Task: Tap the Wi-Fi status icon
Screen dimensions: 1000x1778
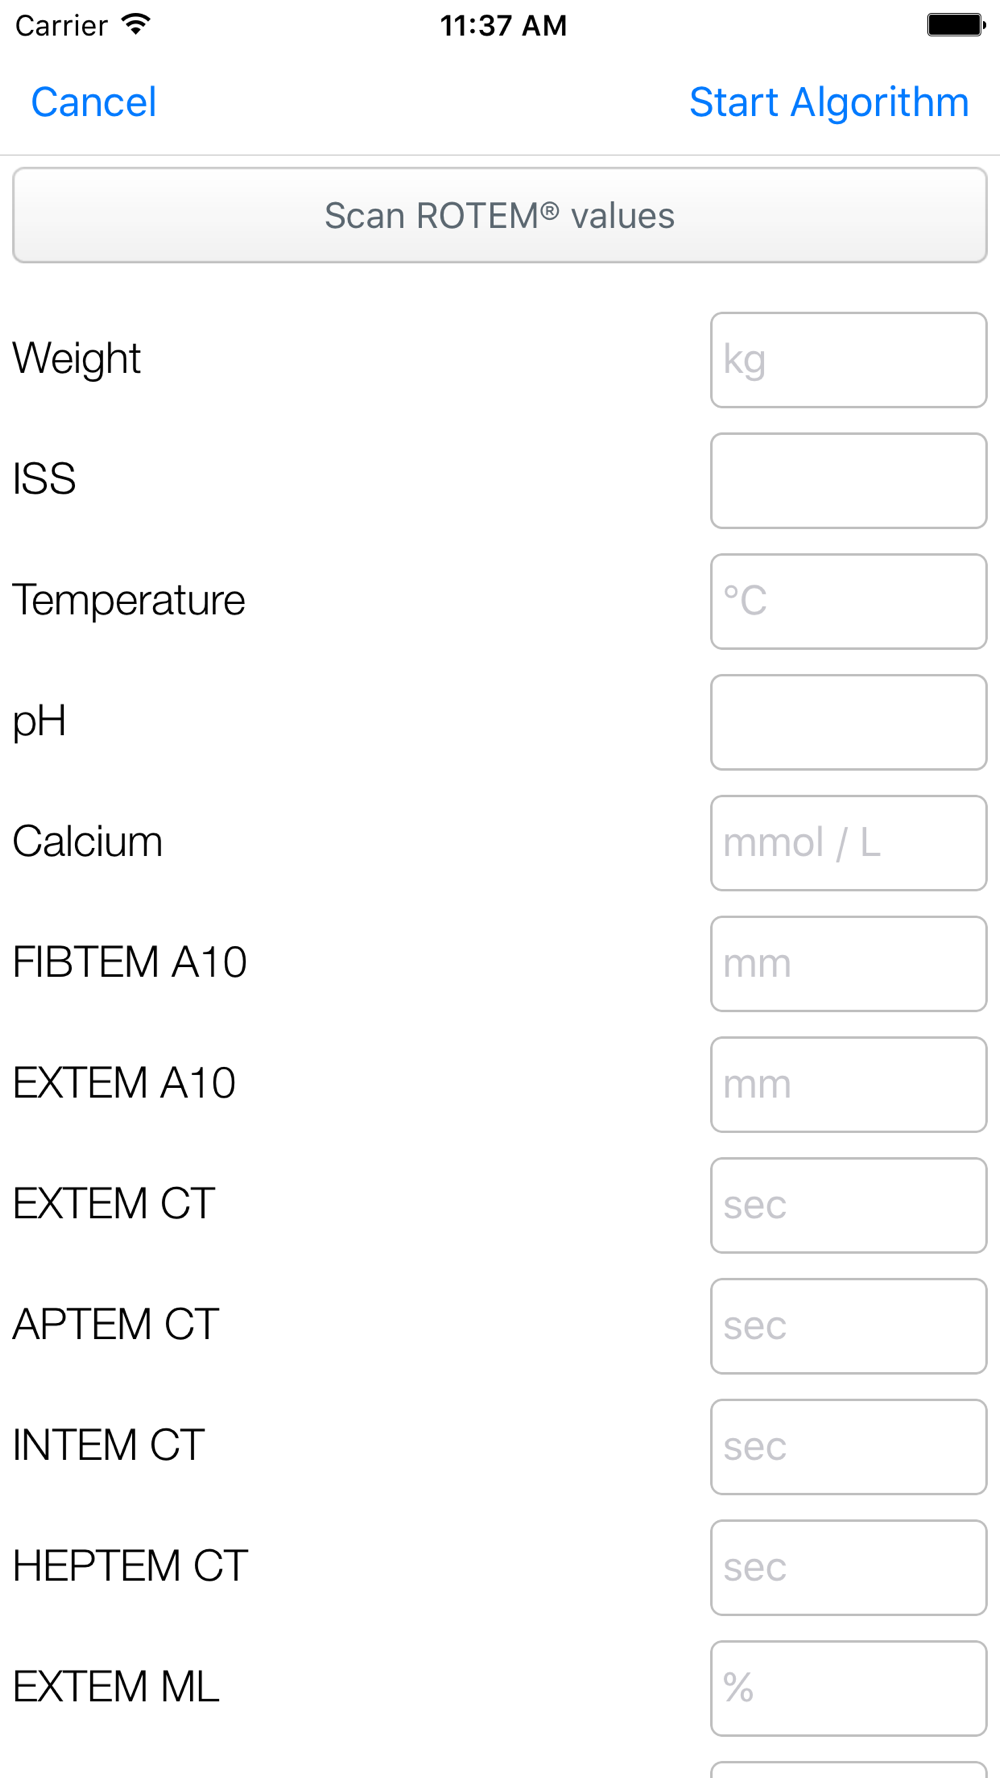Action: [136, 25]
